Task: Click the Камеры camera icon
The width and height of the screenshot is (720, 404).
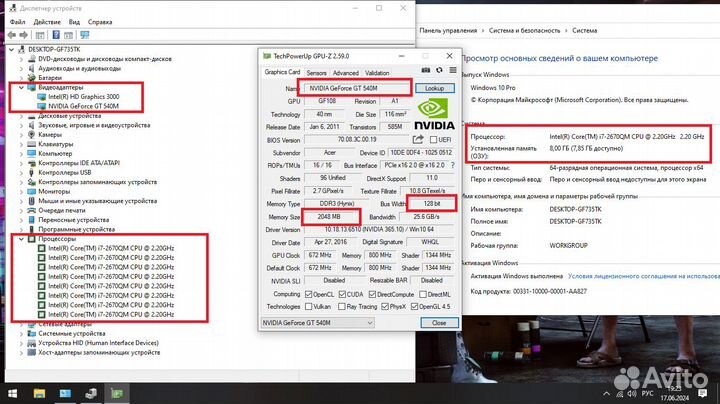Action: [32, 135]
